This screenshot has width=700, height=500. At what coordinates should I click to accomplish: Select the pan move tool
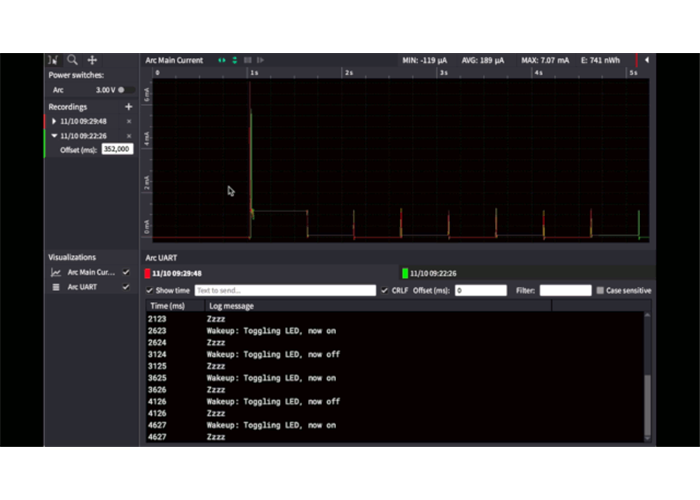click(92, 60)
